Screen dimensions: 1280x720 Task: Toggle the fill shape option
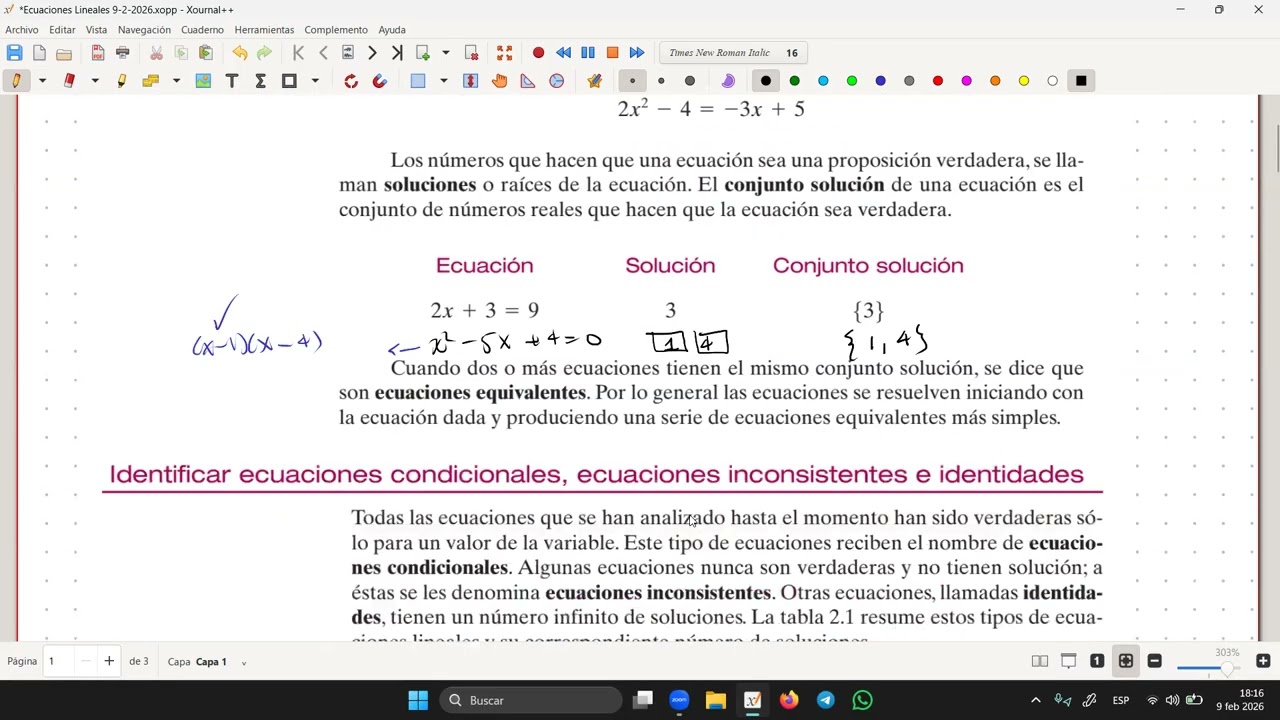(728, 81)
